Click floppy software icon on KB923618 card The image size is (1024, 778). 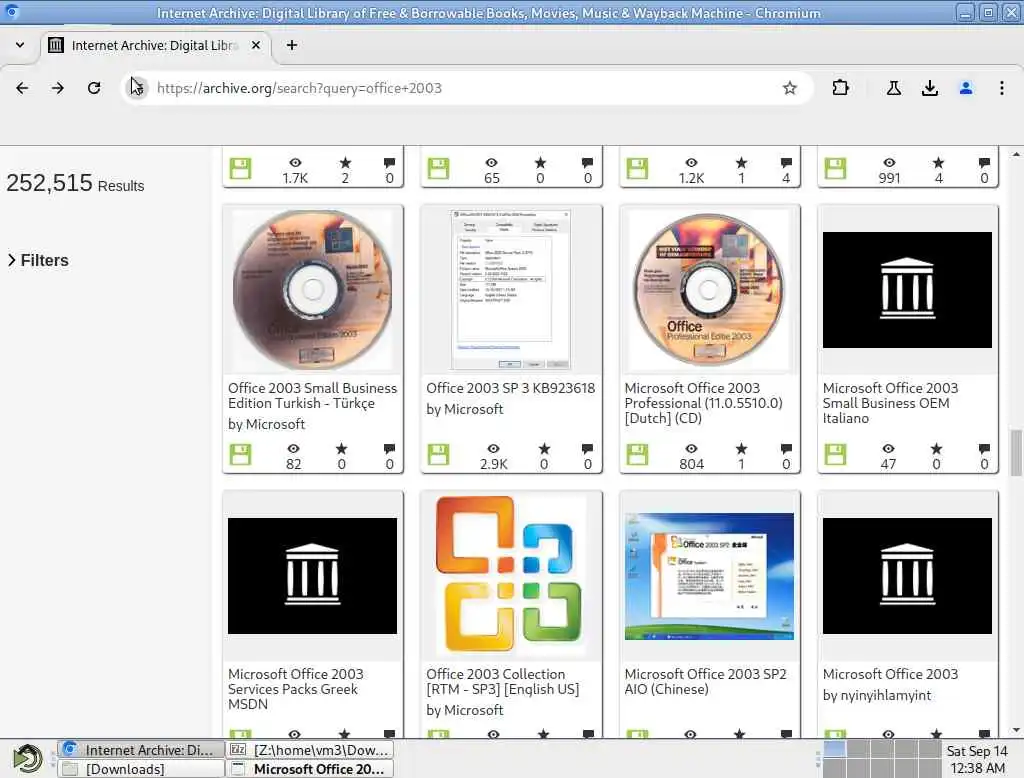pyautogui.click(x=438, y=454)
